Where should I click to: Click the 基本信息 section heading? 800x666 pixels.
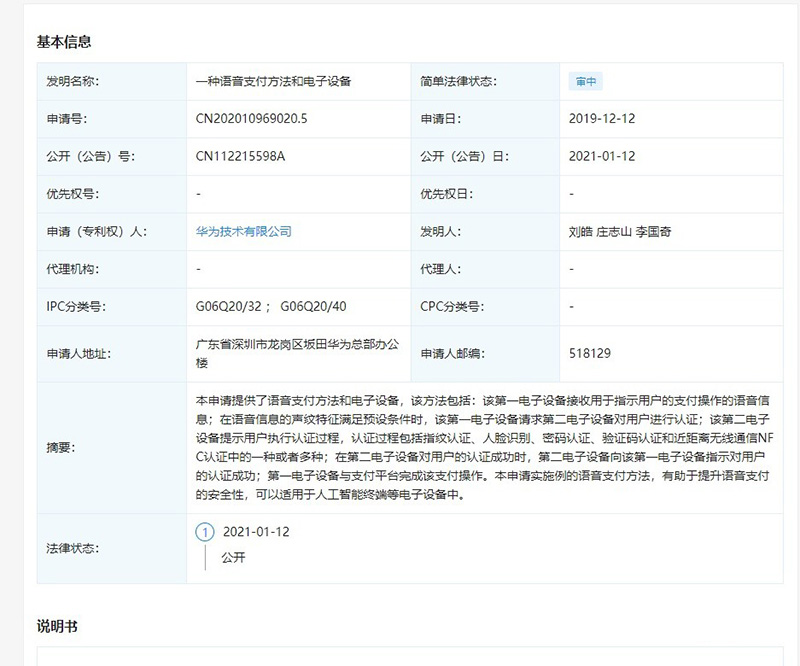(64, 42)
